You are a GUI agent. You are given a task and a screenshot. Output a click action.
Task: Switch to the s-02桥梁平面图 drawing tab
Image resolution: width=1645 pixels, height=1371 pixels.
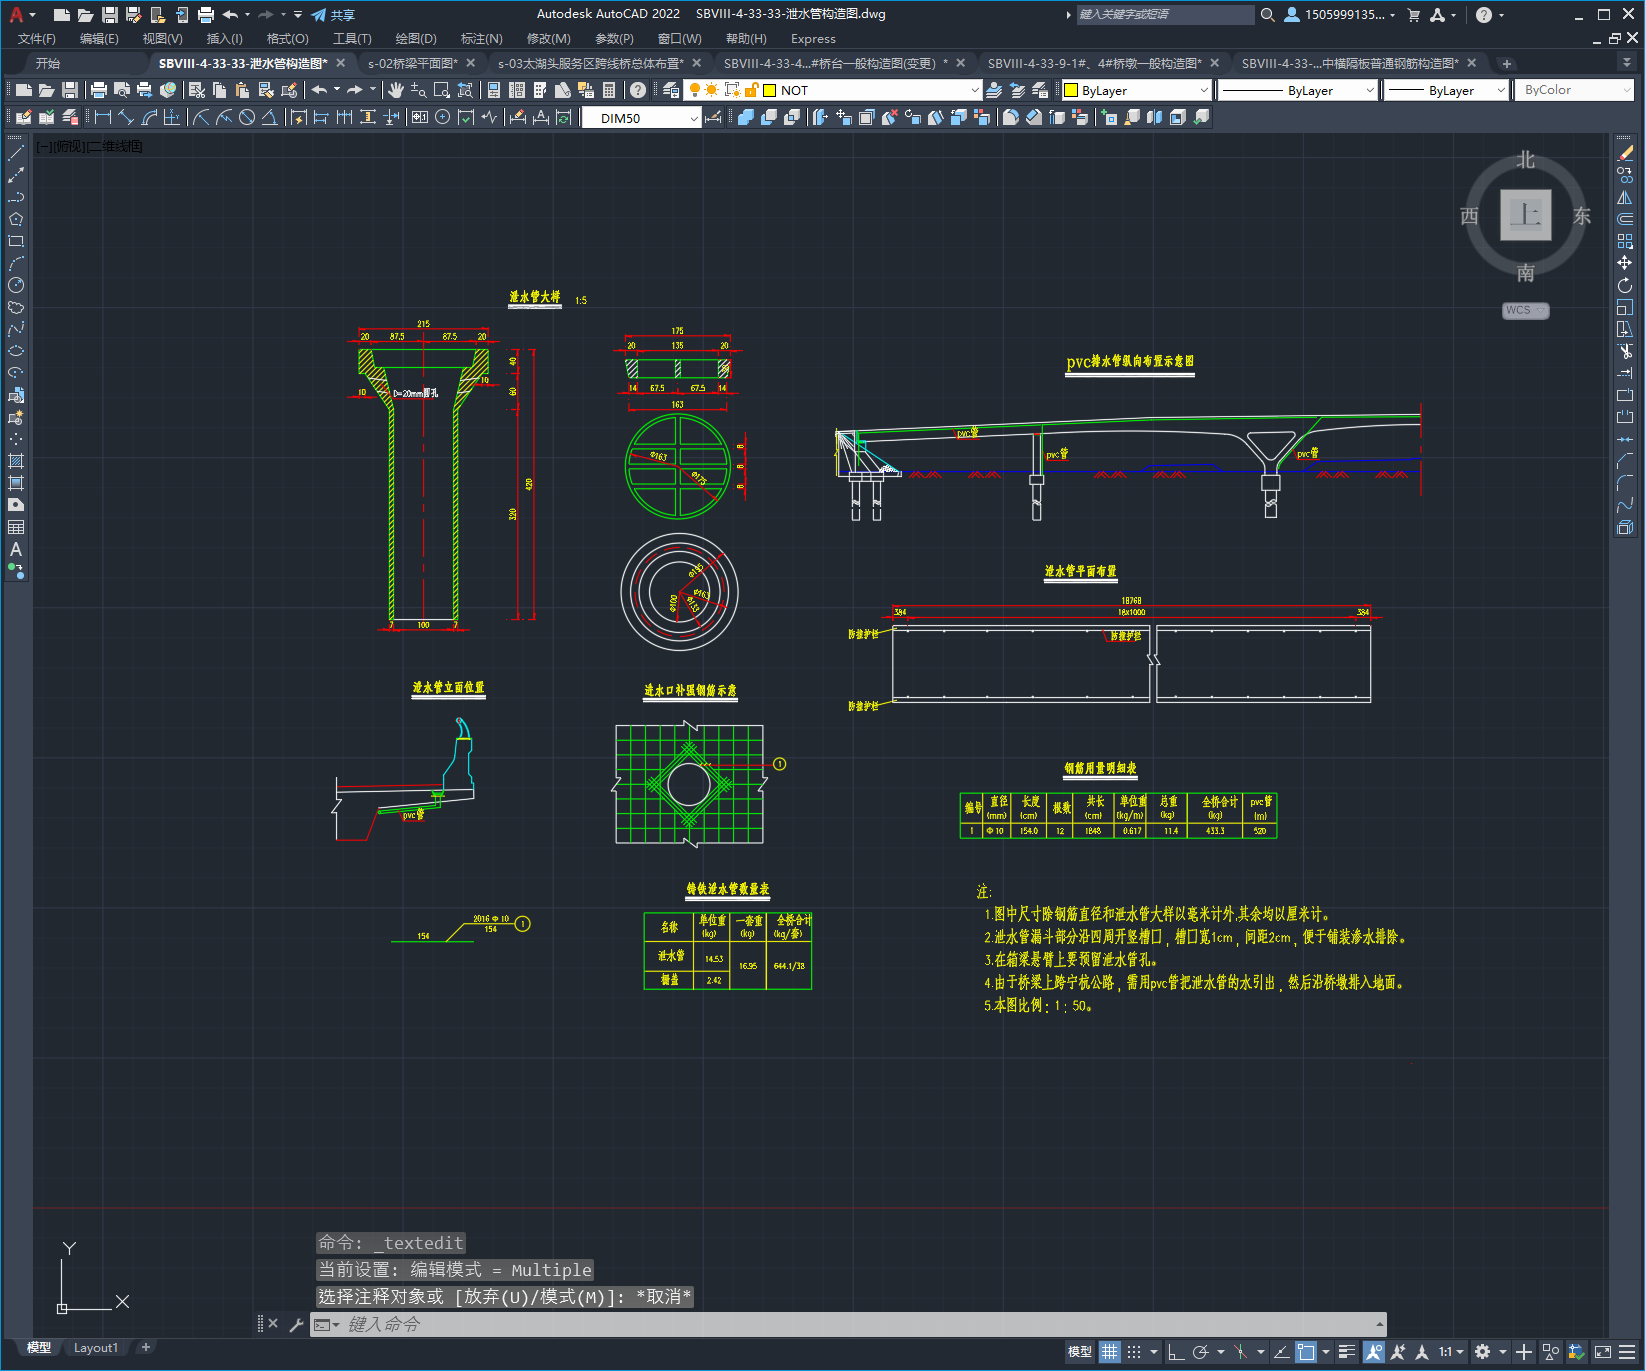click(x=412, y=63)
